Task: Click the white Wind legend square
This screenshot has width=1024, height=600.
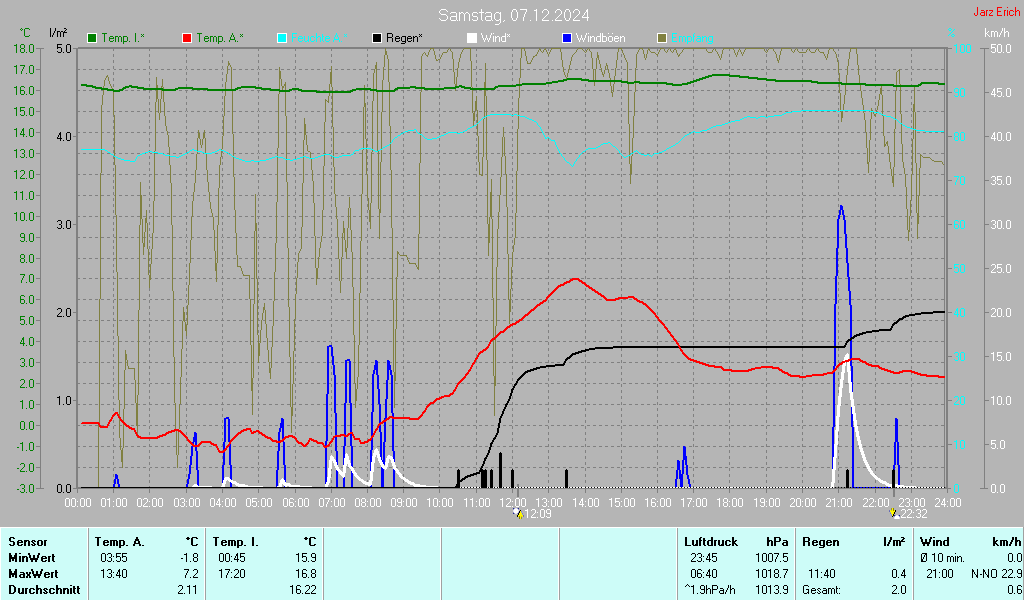Action: click(x=472, y=39)
